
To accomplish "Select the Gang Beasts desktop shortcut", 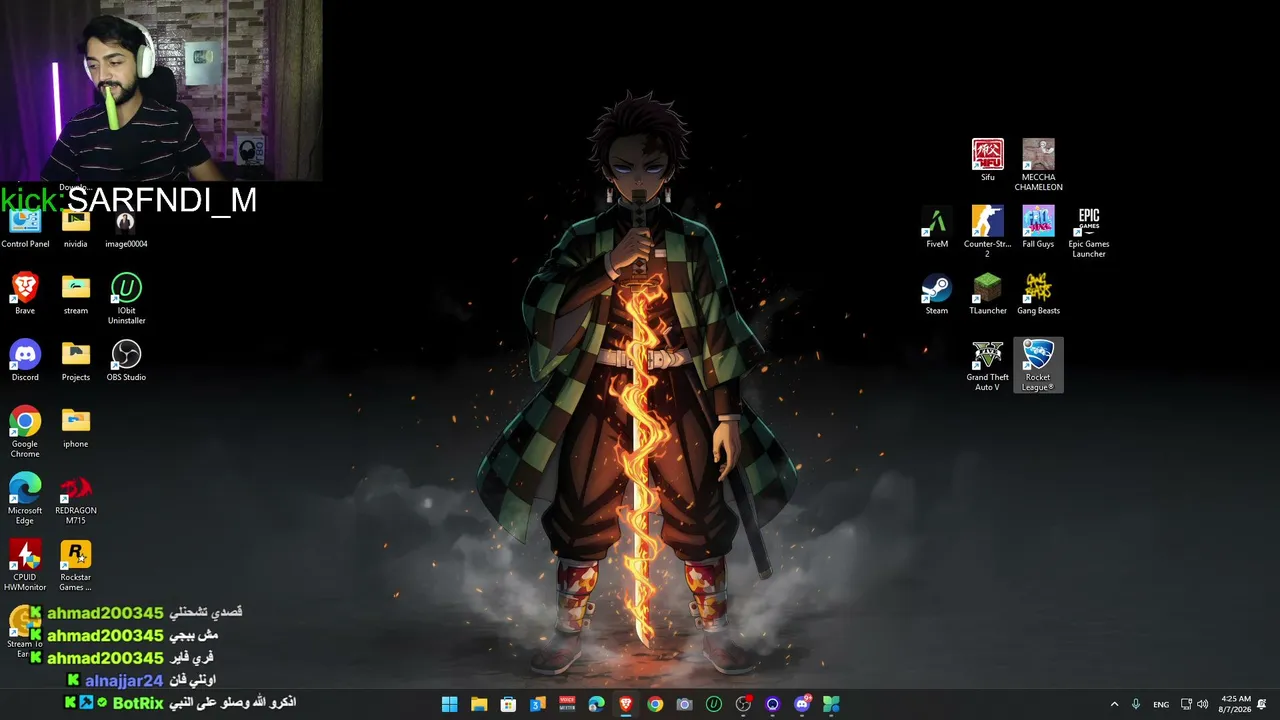I will coord(1038,294).
